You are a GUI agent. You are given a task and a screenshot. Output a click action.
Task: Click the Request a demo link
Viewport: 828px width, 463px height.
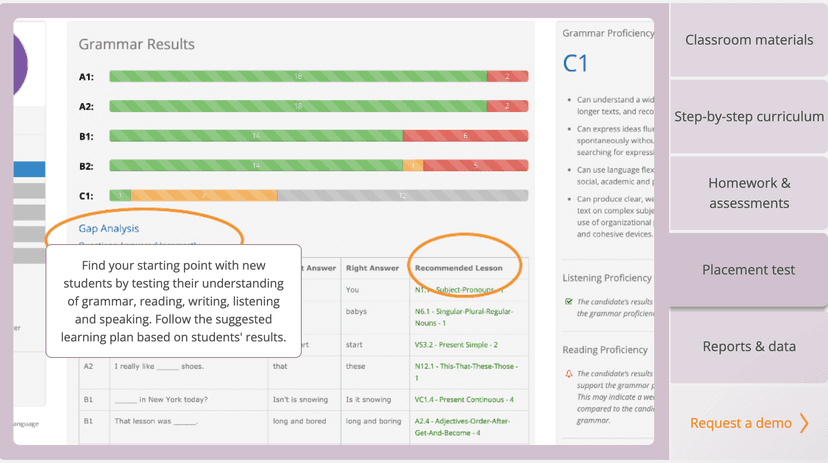[740, 423]
